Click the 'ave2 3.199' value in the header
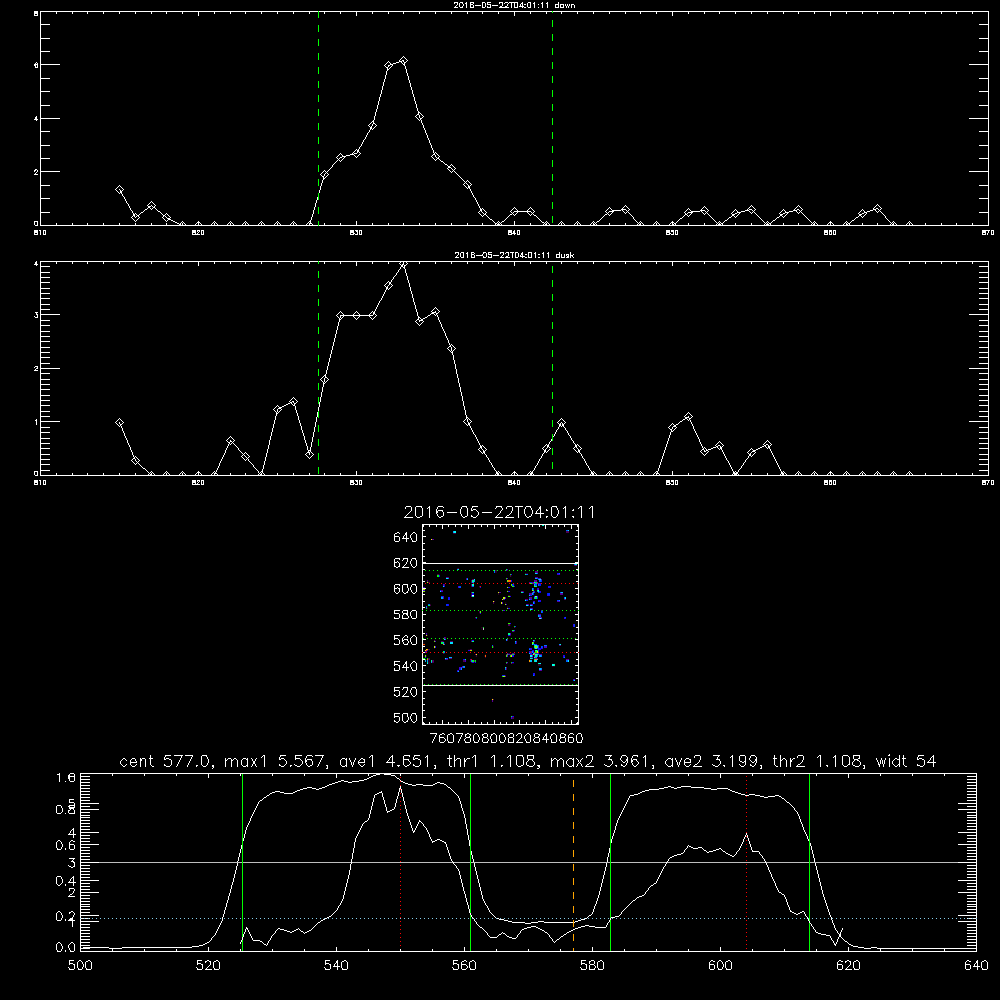 click(x=712, y=761)
